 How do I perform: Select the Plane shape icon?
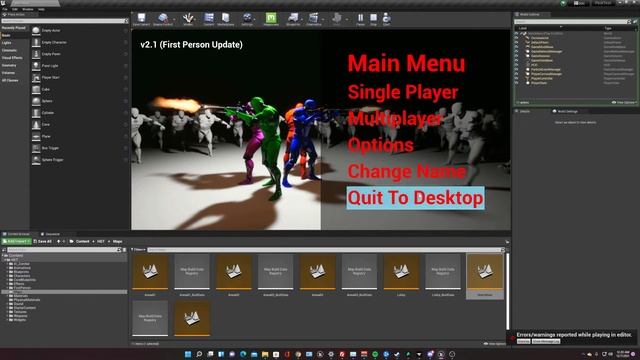tap(36, 136)
